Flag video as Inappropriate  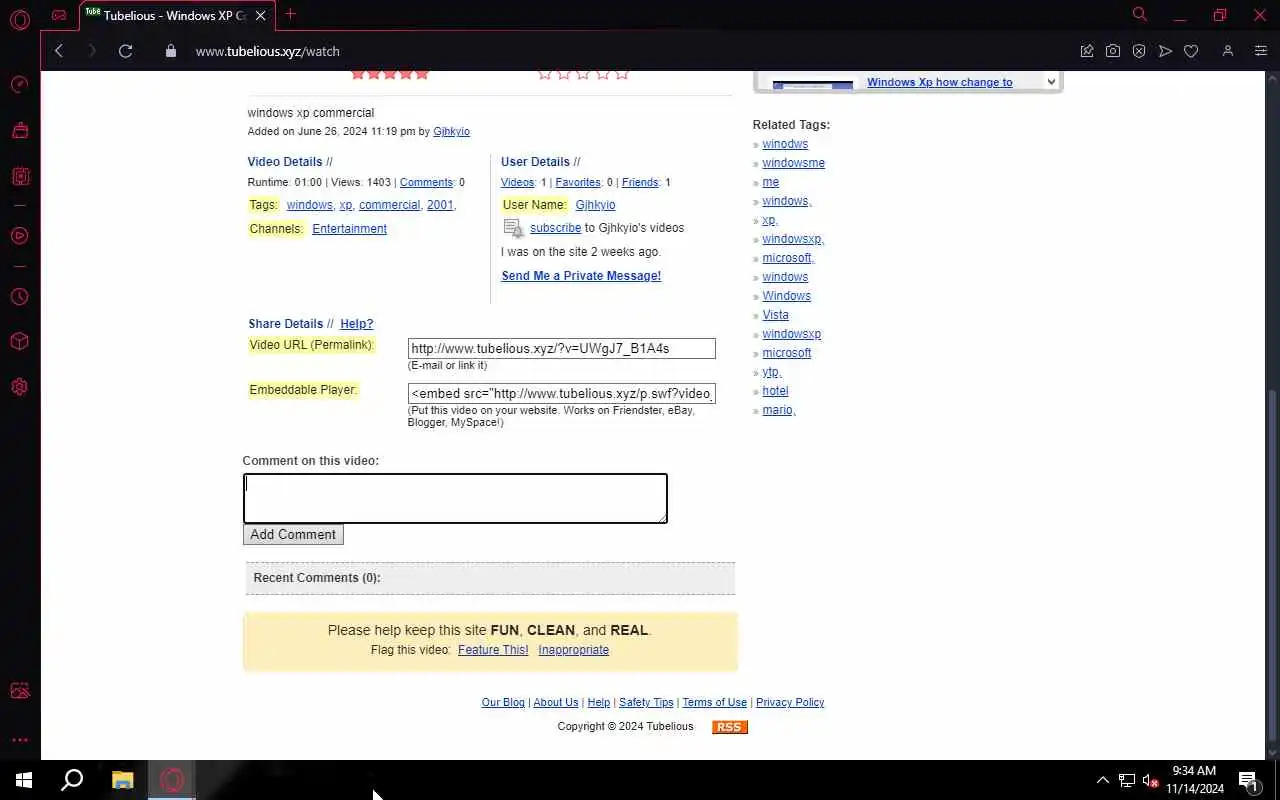(x=573, y=650)
